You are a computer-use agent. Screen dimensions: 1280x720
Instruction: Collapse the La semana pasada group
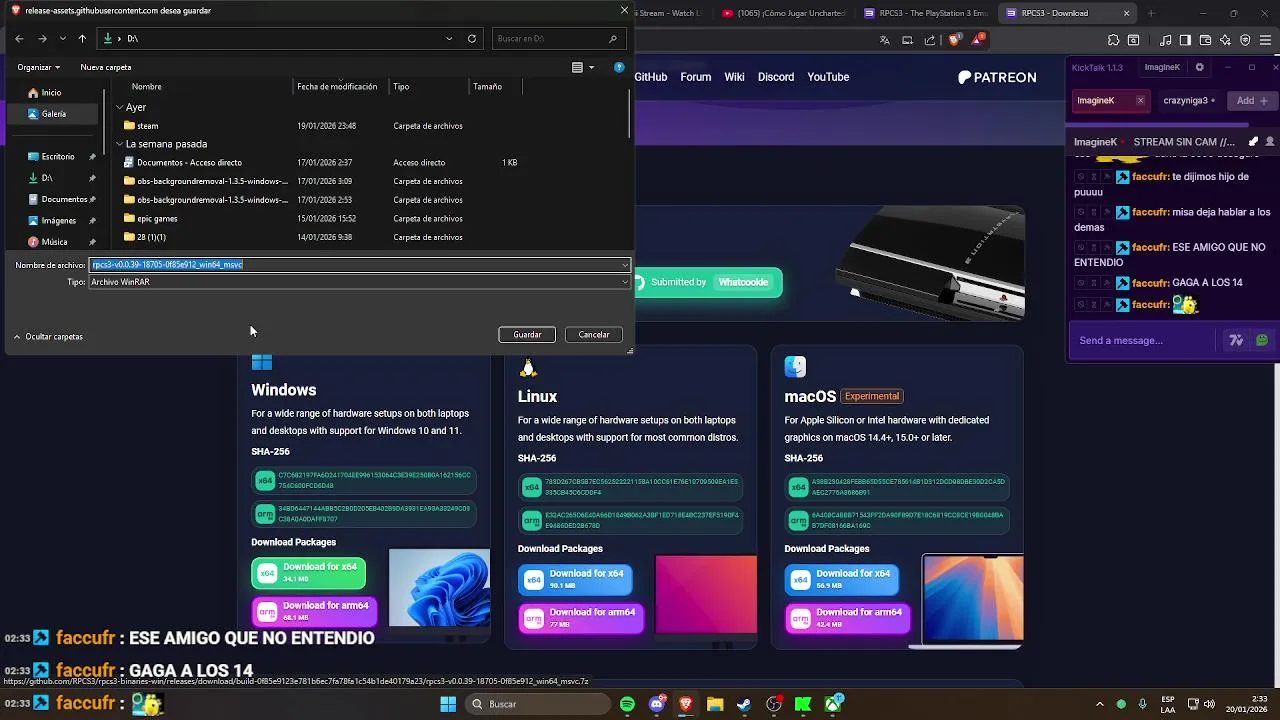pos(120,144)
